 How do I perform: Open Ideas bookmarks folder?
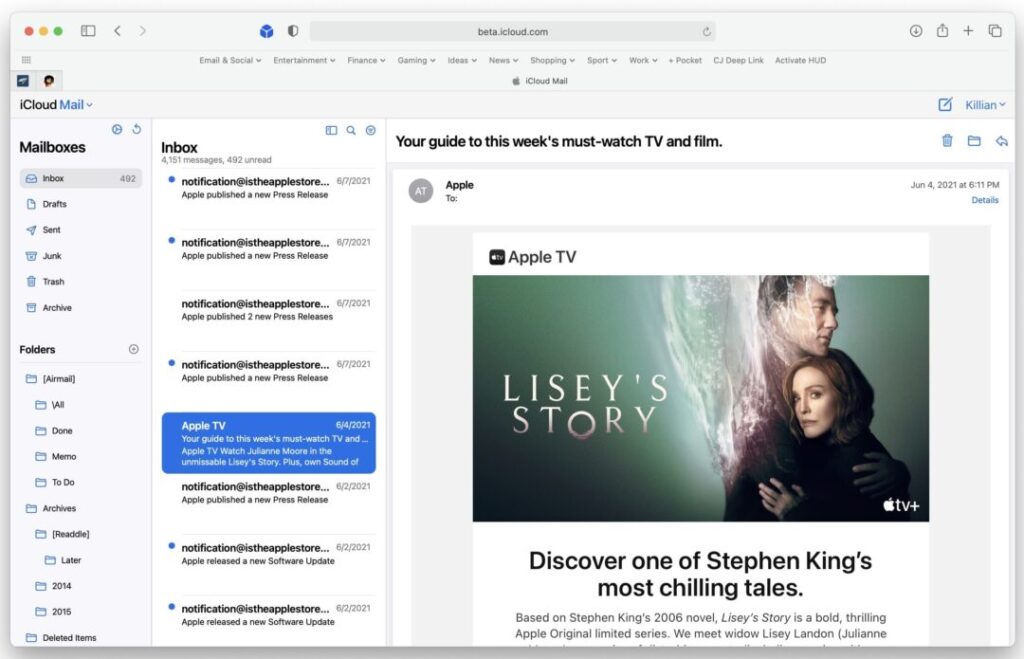point(462,60)
